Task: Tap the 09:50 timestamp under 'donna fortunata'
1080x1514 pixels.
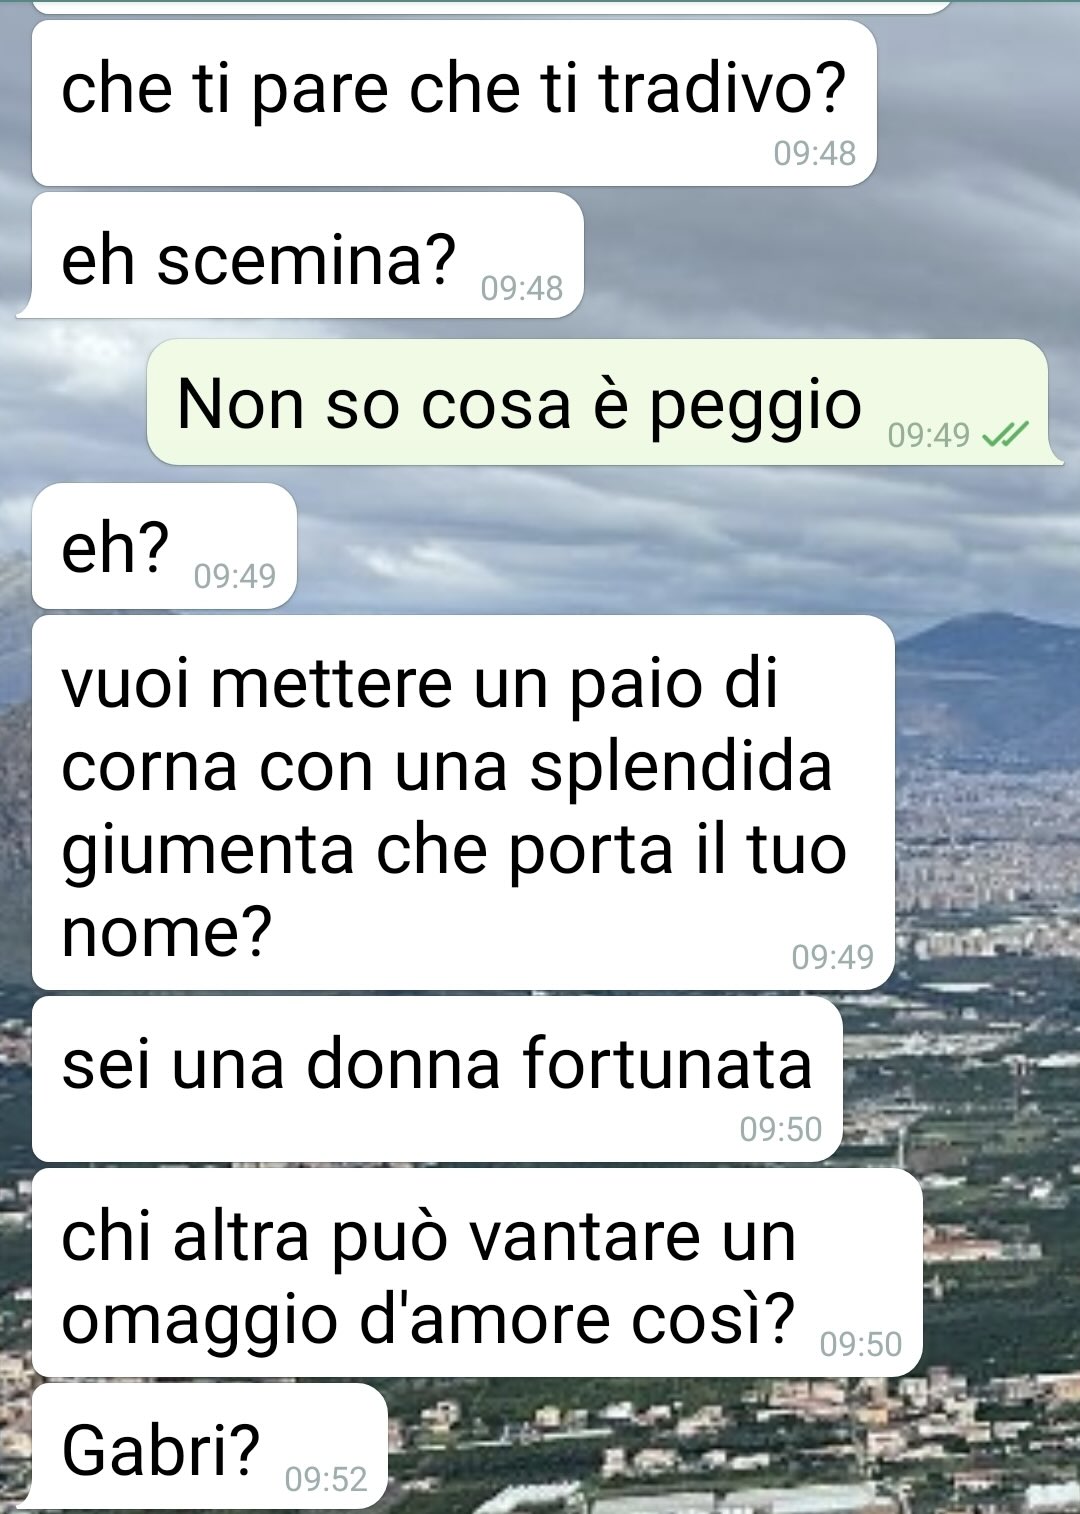Action: pyautogui.click(x=781, y=1129)
